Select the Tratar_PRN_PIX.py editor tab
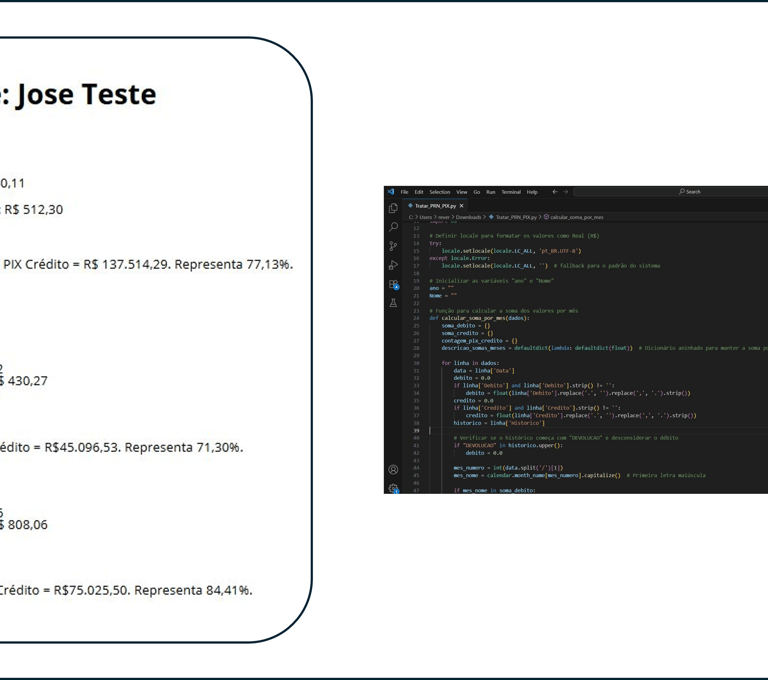The width and height of the screenshot is (768, 680). [x=435, y=206]
